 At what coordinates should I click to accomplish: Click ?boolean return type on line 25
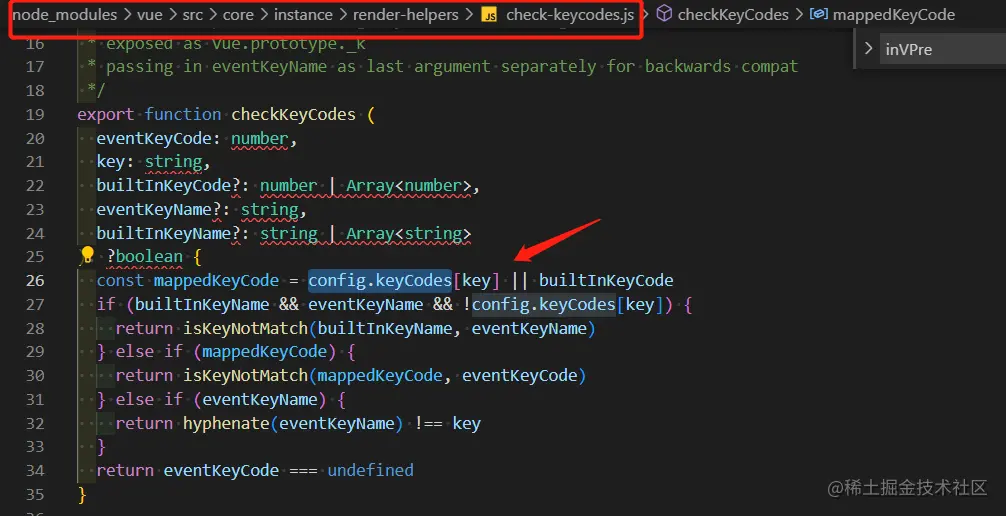[x=145, y=257]
